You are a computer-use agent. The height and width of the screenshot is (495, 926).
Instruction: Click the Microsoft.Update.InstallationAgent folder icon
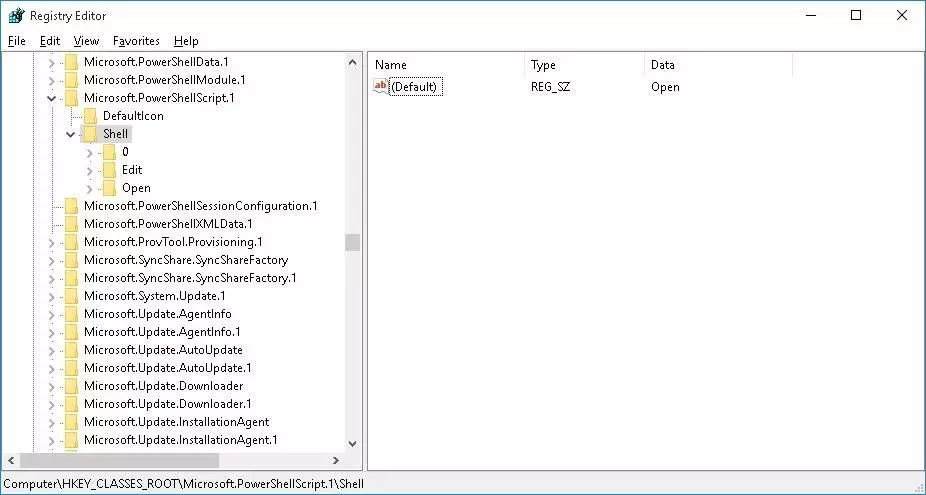tap(71, 422)
